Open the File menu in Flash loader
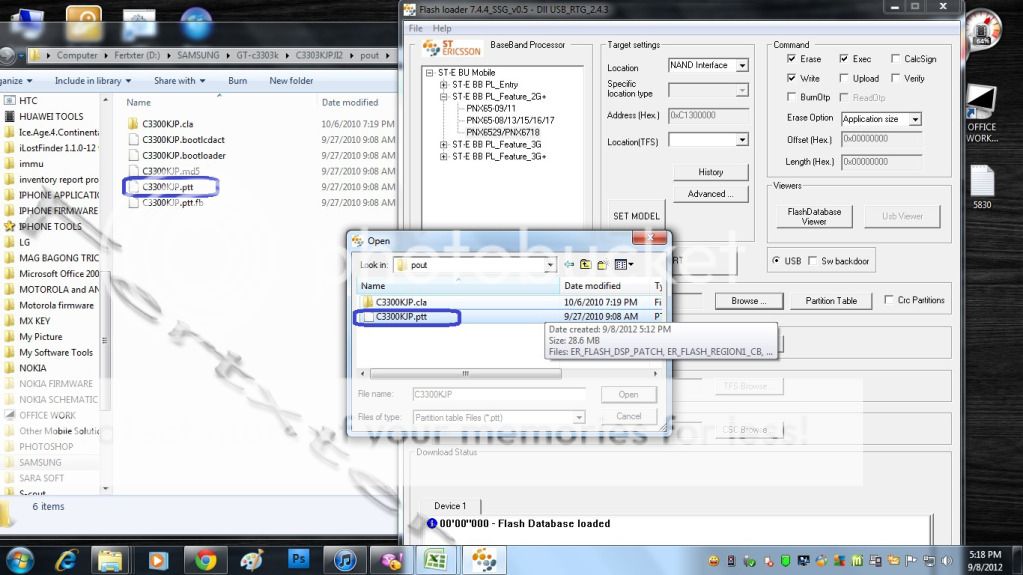 [416, 29]
